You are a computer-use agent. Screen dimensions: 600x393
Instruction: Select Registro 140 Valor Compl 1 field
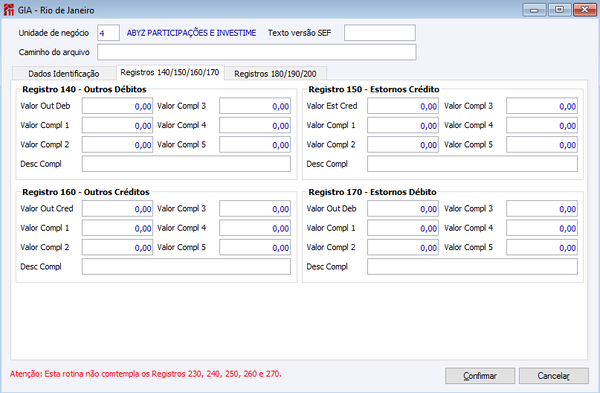click(x=117, y=126)
